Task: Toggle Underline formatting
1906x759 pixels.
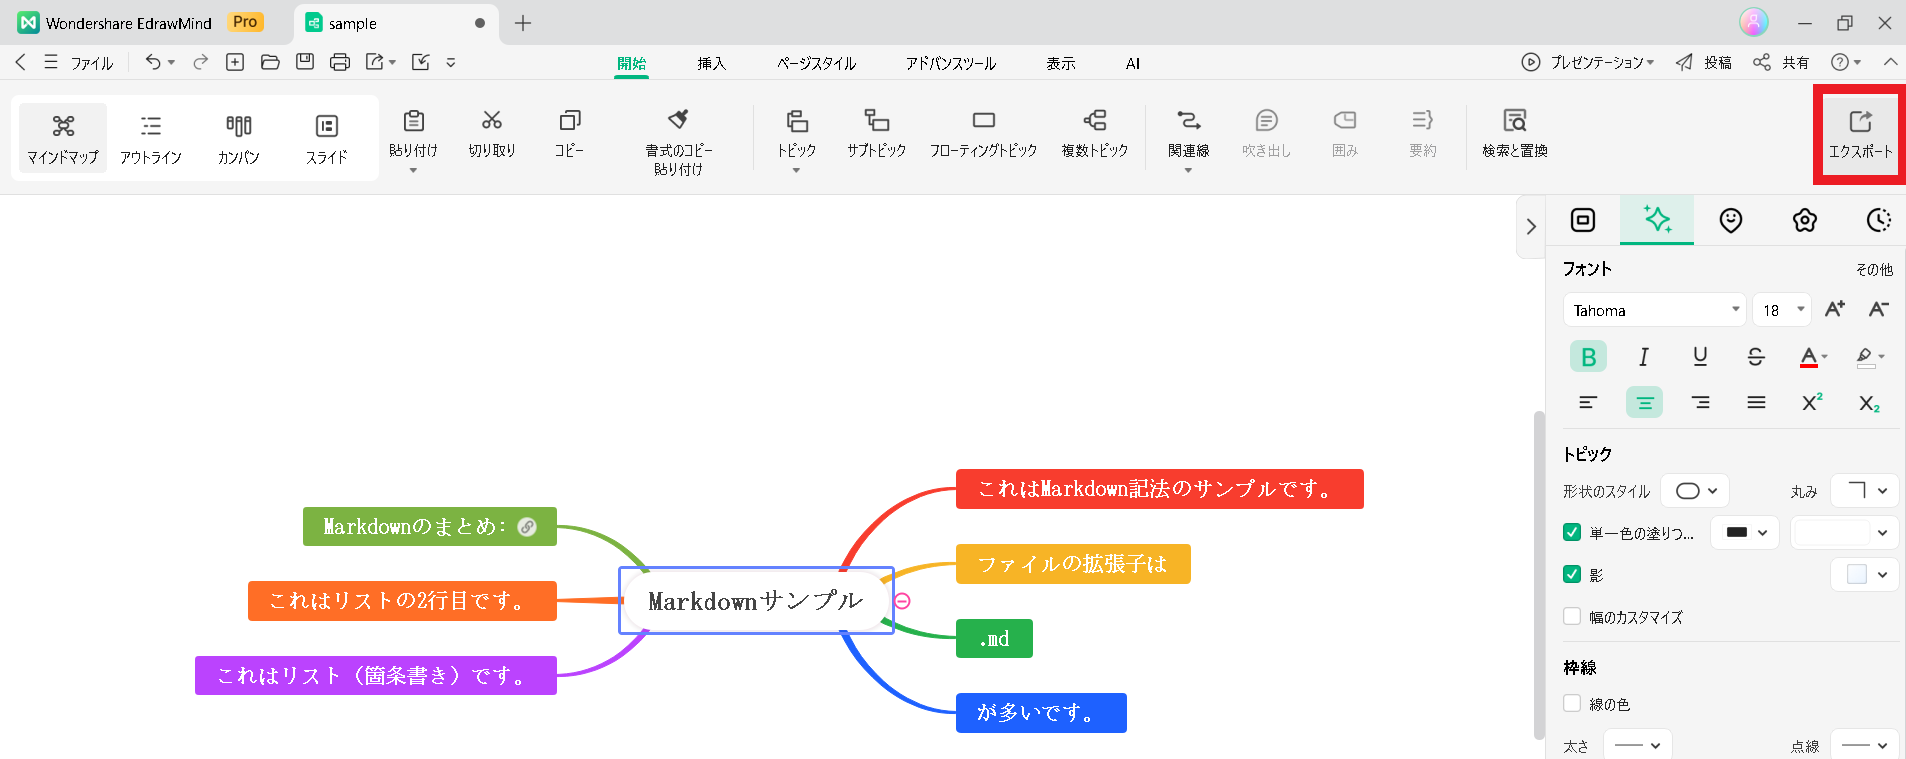Action: (x=1700, y=357)
